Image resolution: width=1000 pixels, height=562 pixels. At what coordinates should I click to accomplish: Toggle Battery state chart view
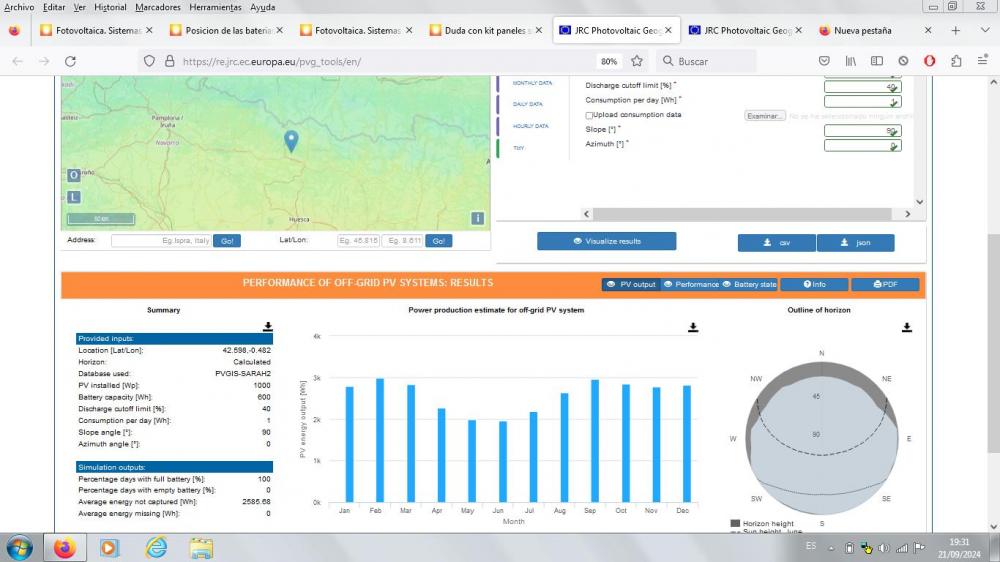click(x=749, y=285)
